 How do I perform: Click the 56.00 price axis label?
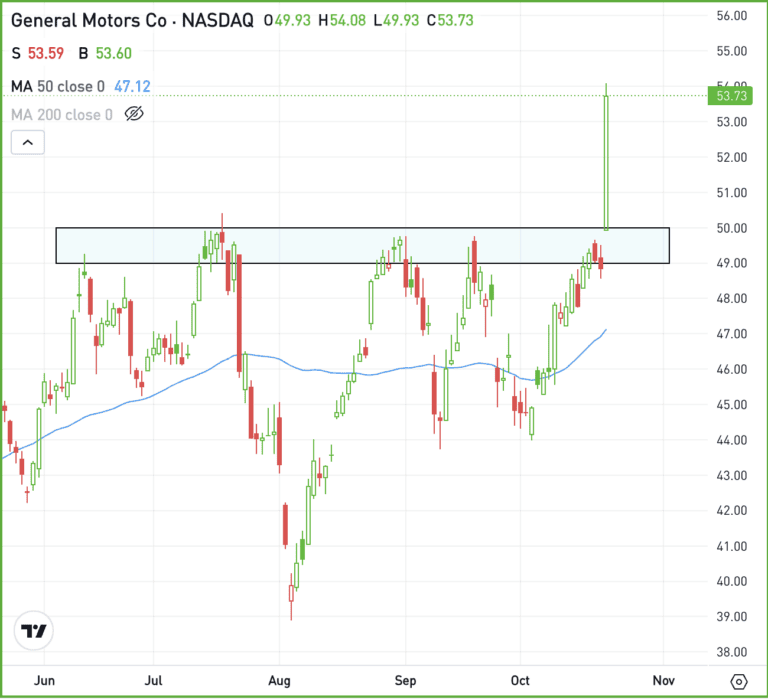tap(732, 16)
